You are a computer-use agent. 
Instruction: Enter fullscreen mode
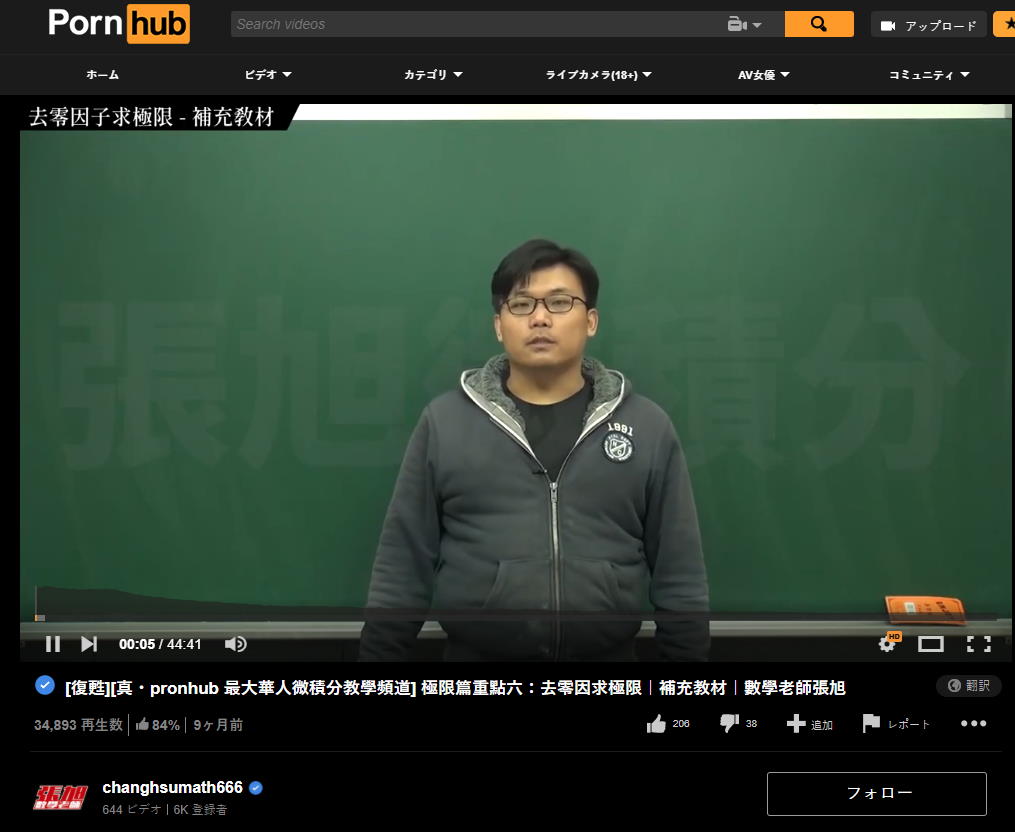[x=978, y=644]
